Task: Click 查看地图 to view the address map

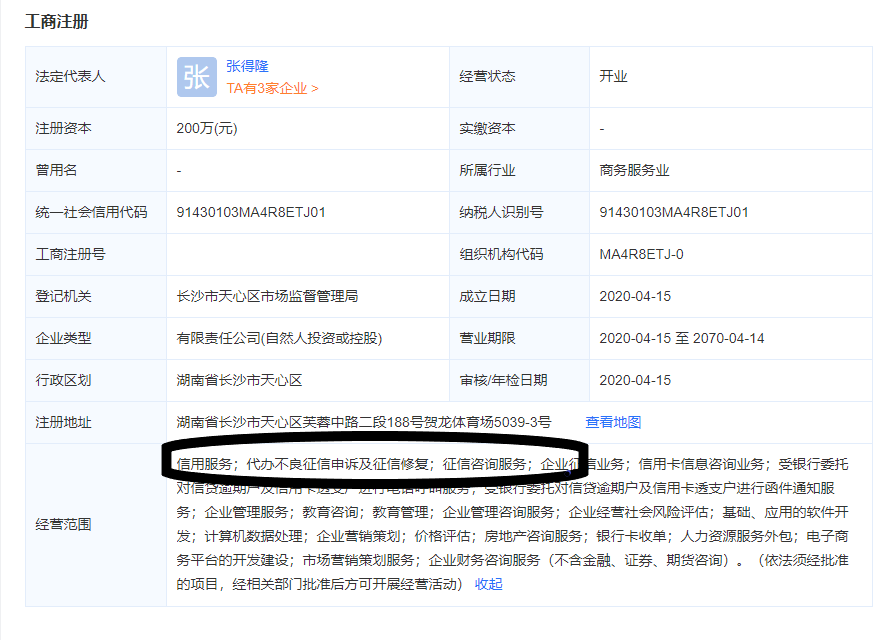Action: pyautogui.click(x=613, y=422)
